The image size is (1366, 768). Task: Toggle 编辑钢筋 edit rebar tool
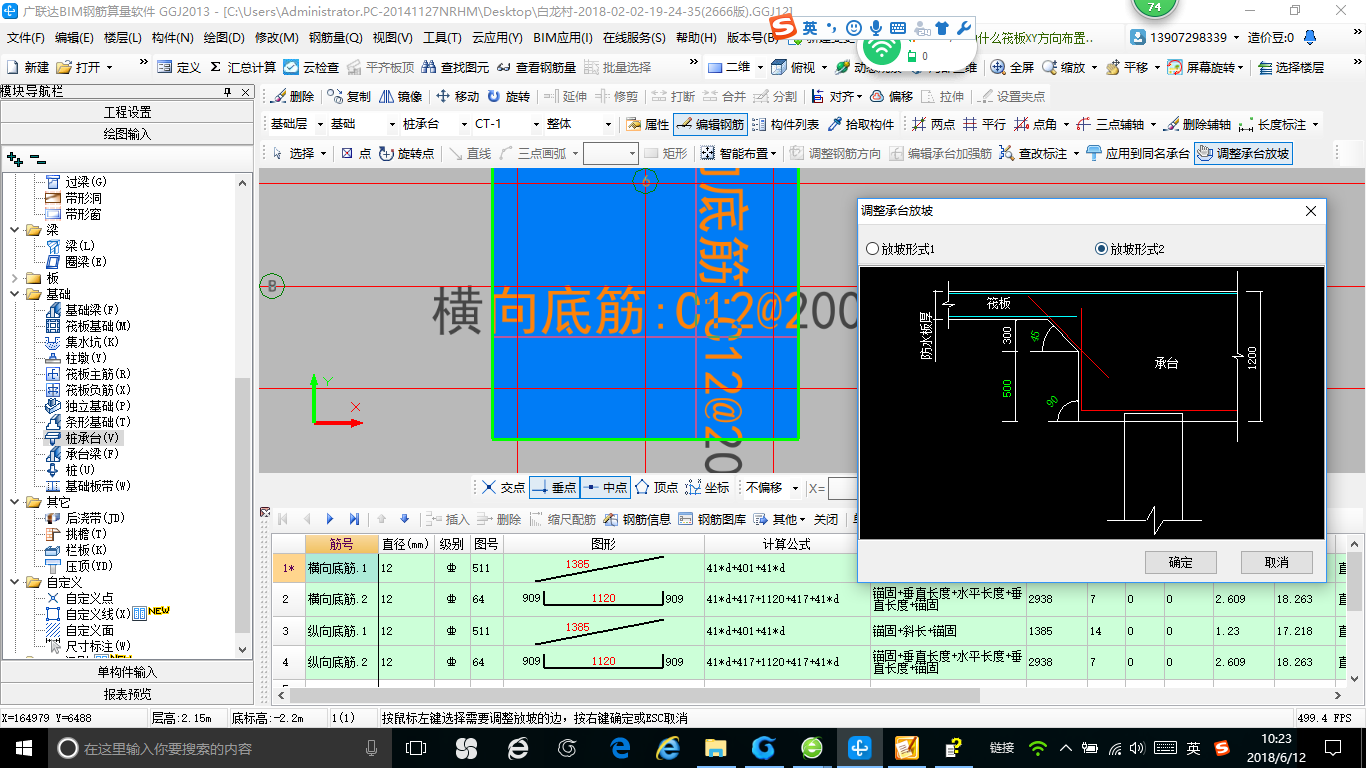pyautogui.click(x=710, y=125)
